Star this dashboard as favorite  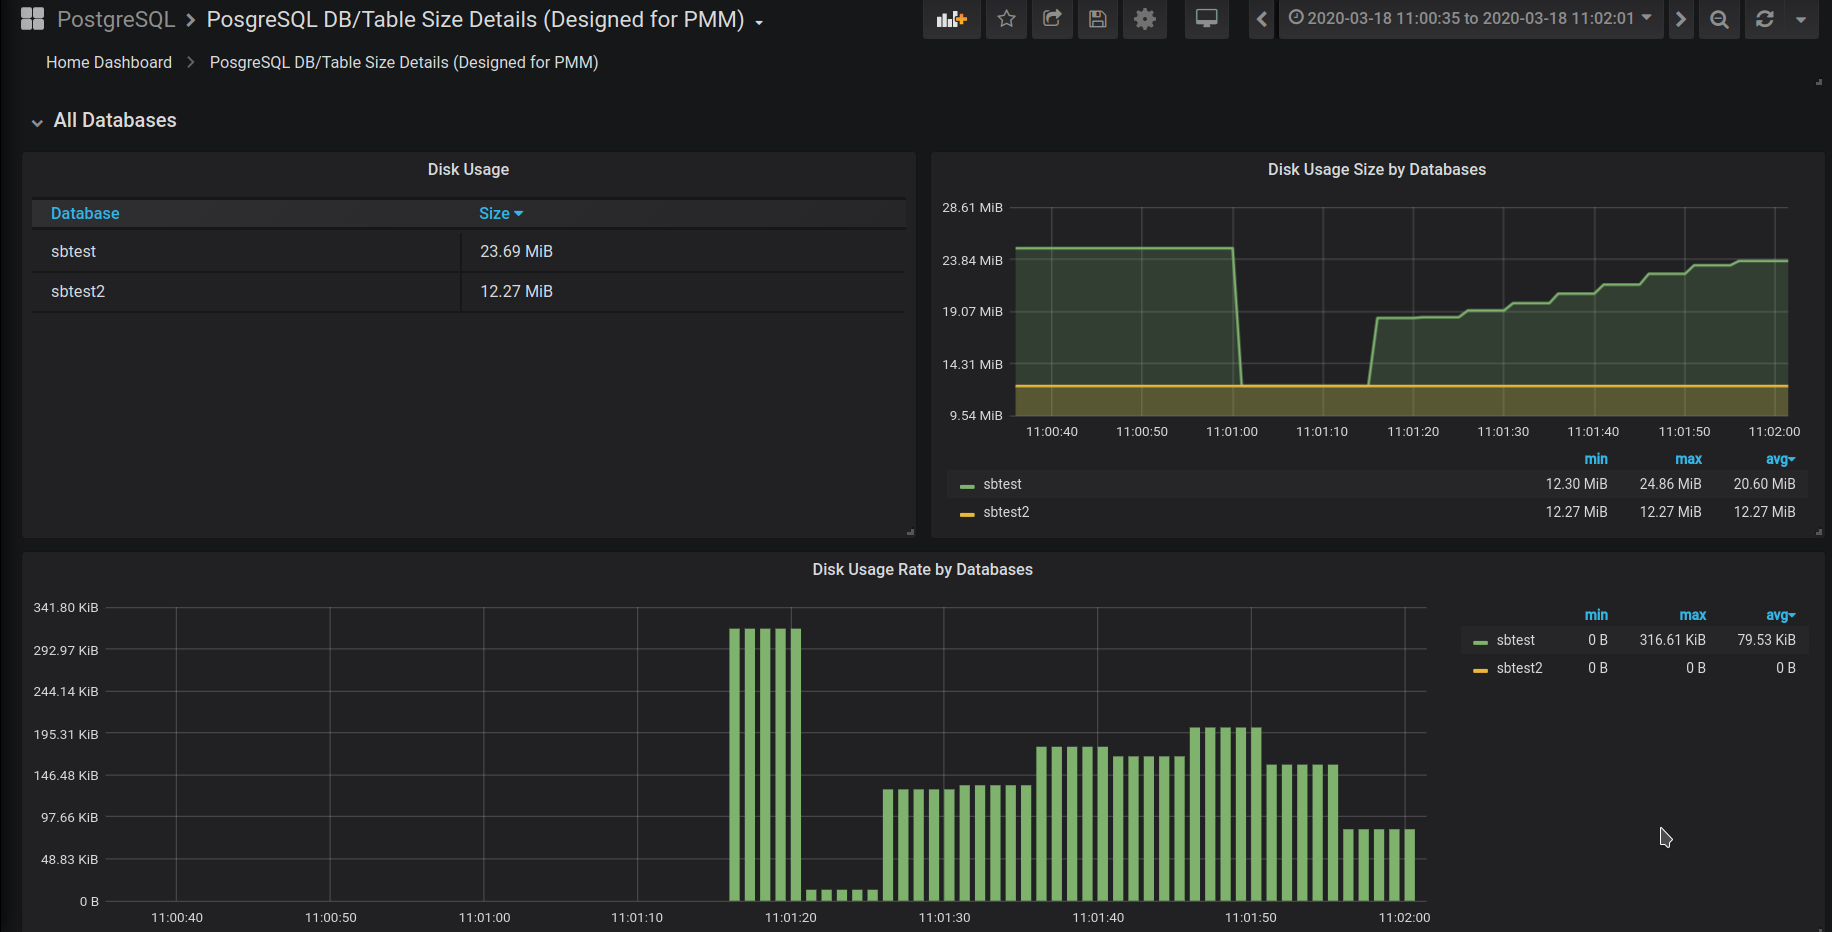(1006, 19)
